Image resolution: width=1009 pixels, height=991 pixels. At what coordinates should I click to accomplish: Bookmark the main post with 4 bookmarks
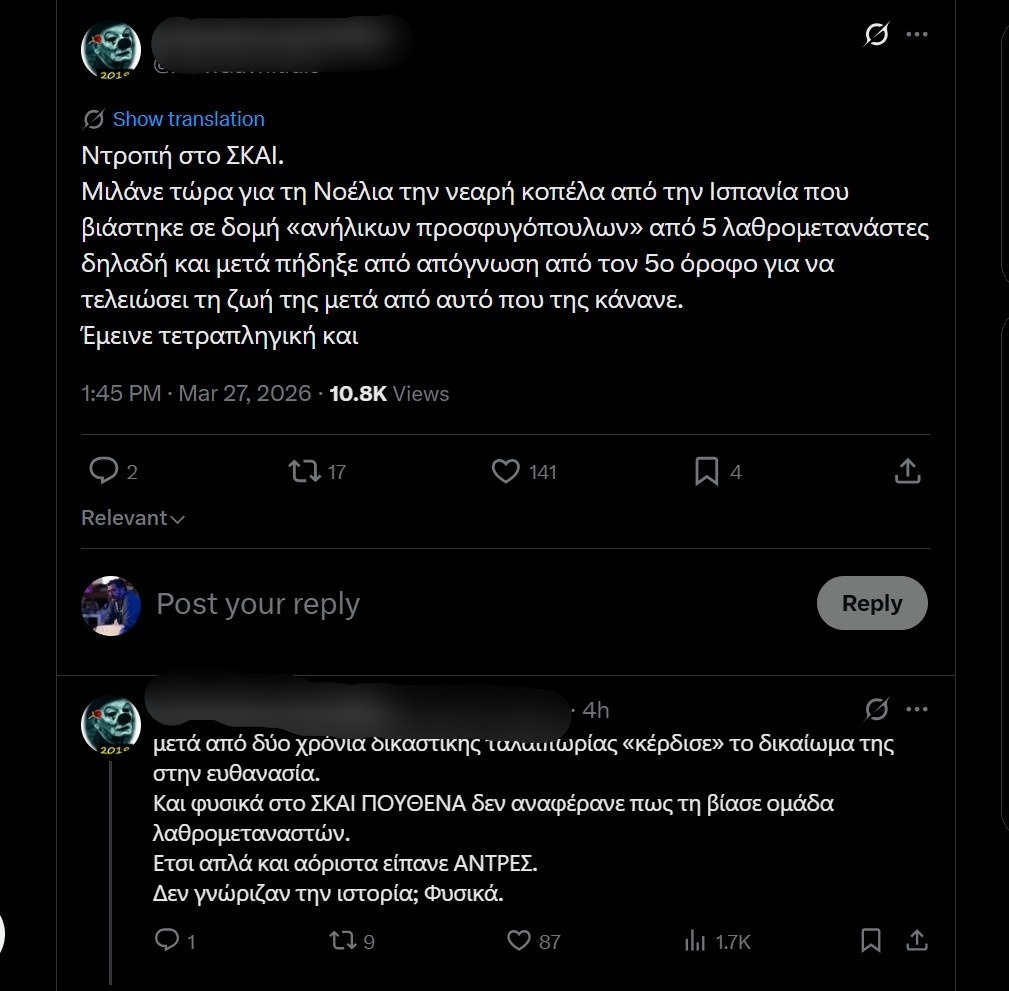coord(707,471)
